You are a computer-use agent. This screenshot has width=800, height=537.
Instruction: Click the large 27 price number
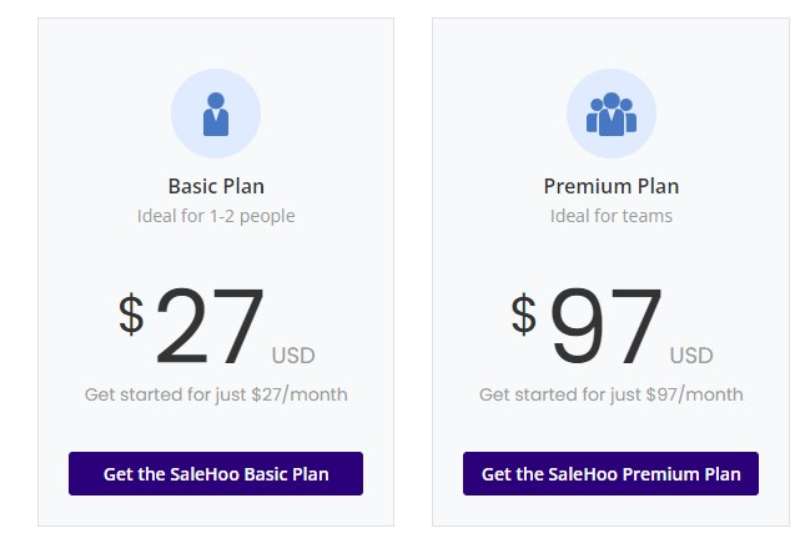point(210,325)
